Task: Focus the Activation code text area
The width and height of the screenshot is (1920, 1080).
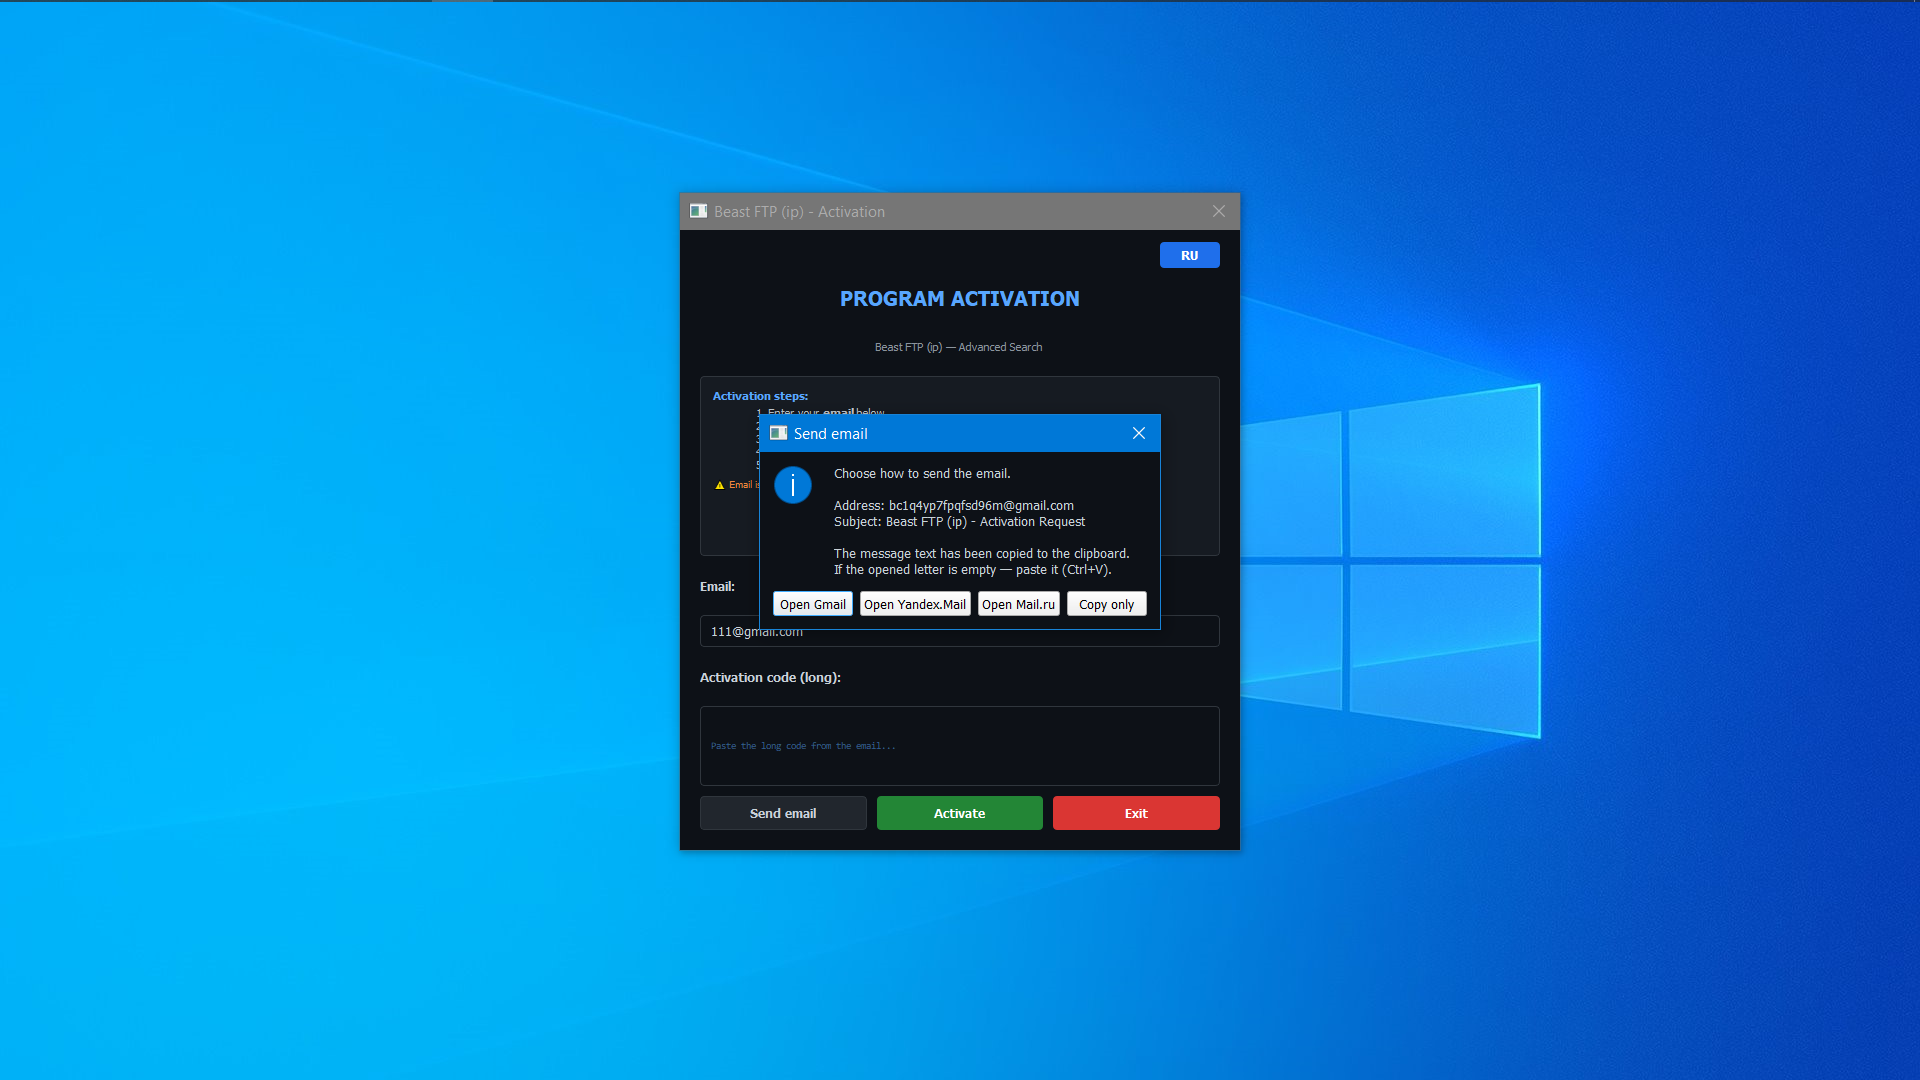Action: click(x=959, y=746)
